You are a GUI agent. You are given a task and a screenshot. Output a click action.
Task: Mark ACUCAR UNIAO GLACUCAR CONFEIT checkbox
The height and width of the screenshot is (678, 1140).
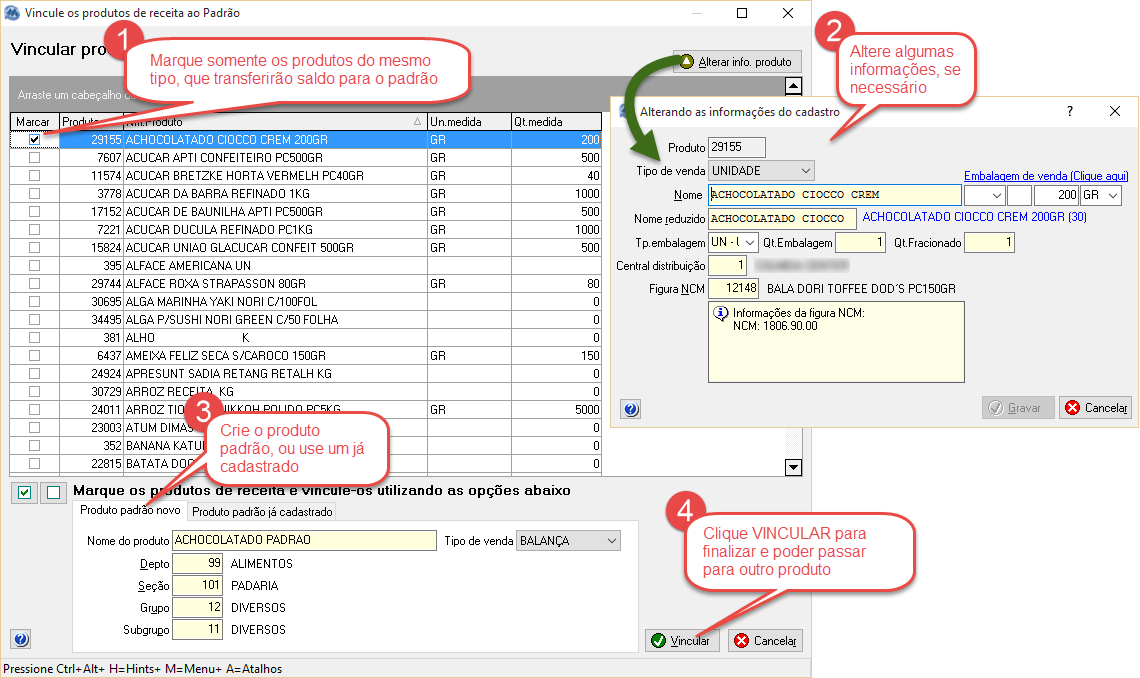click(34, 248)
